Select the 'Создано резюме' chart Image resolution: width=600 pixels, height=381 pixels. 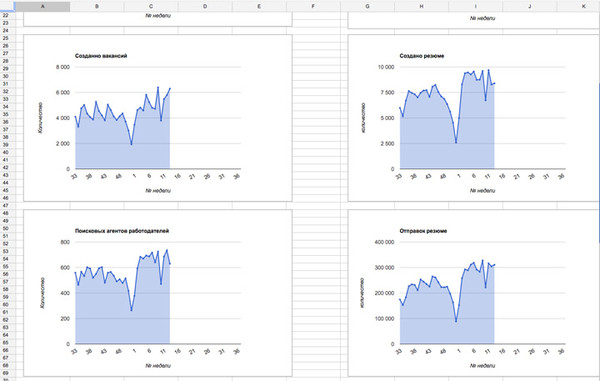tap(474, 118)
